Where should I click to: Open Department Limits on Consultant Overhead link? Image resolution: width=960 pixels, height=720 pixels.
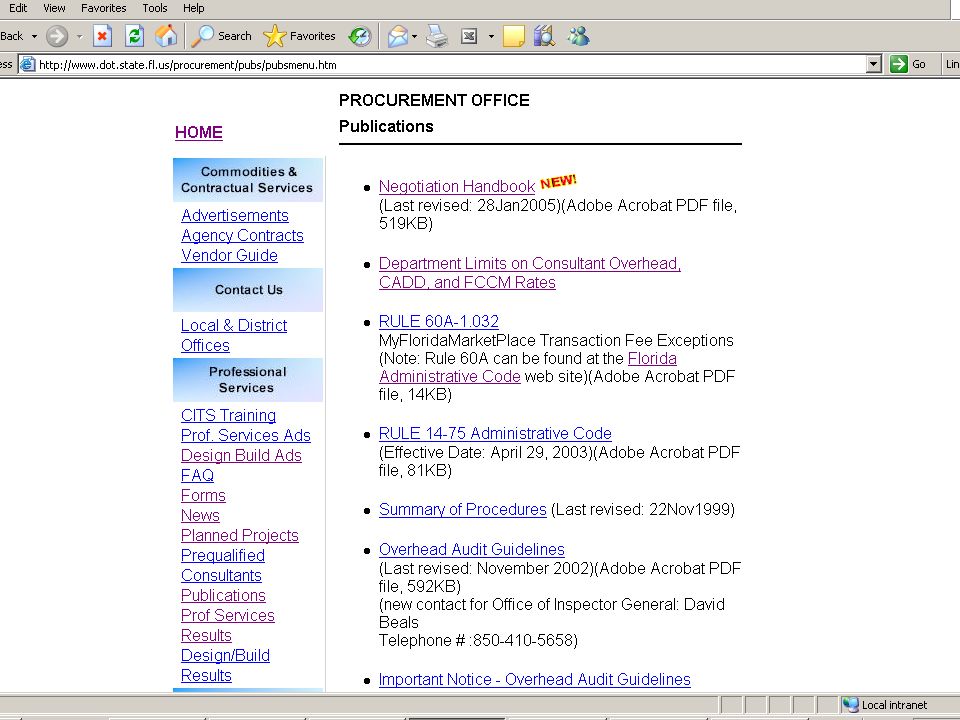[530, 272]
